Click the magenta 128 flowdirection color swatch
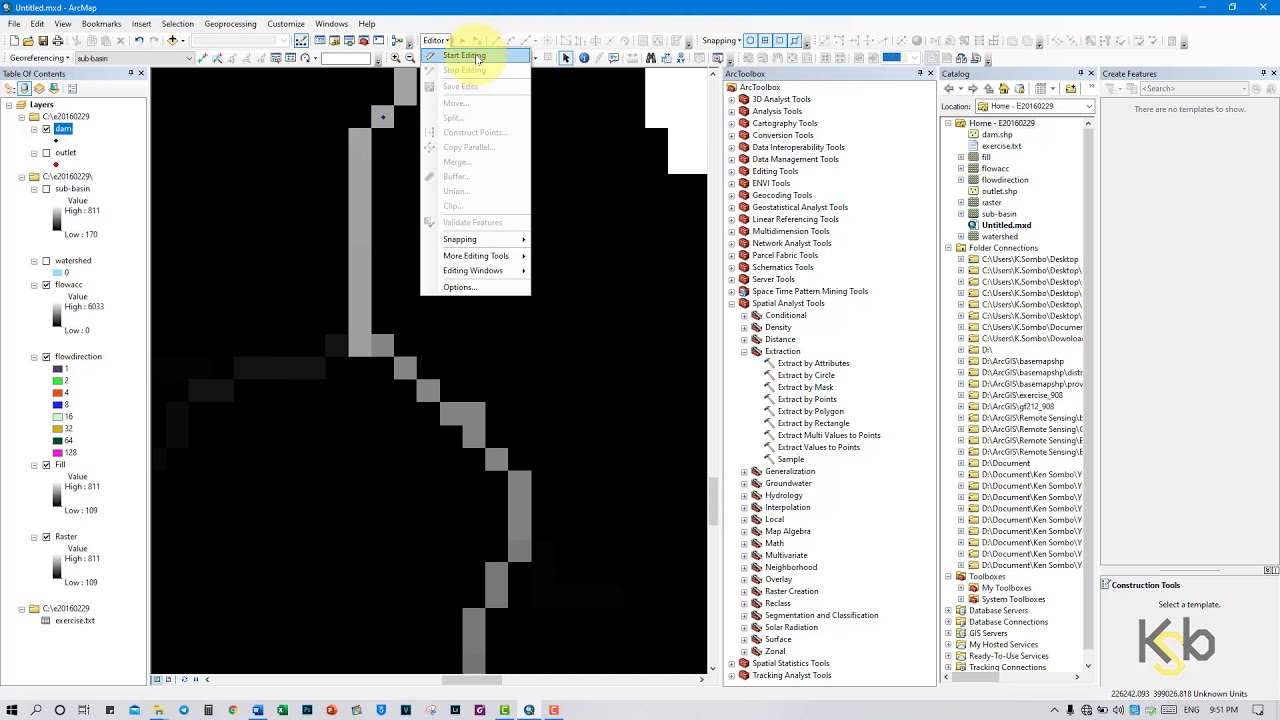The width and height of the screenshot is (1280, 720). click(58, 453)
